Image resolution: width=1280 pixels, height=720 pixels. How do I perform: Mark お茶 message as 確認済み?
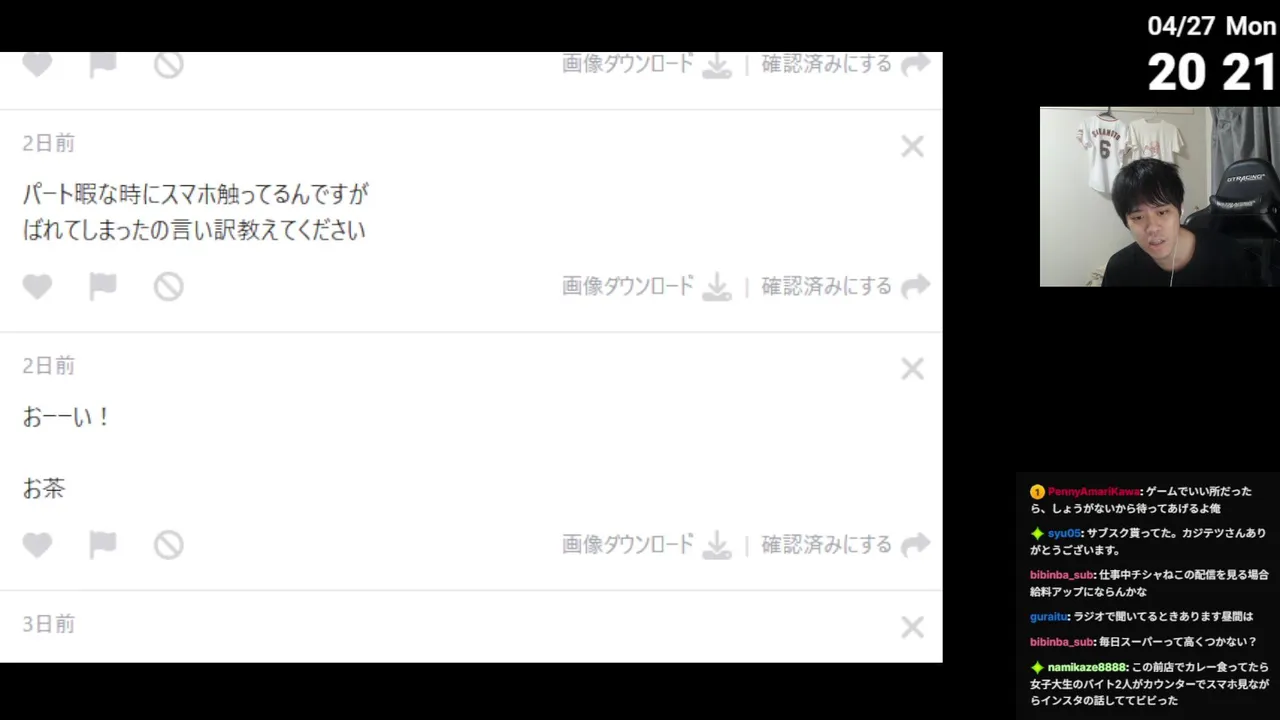[x=846, y=545]
